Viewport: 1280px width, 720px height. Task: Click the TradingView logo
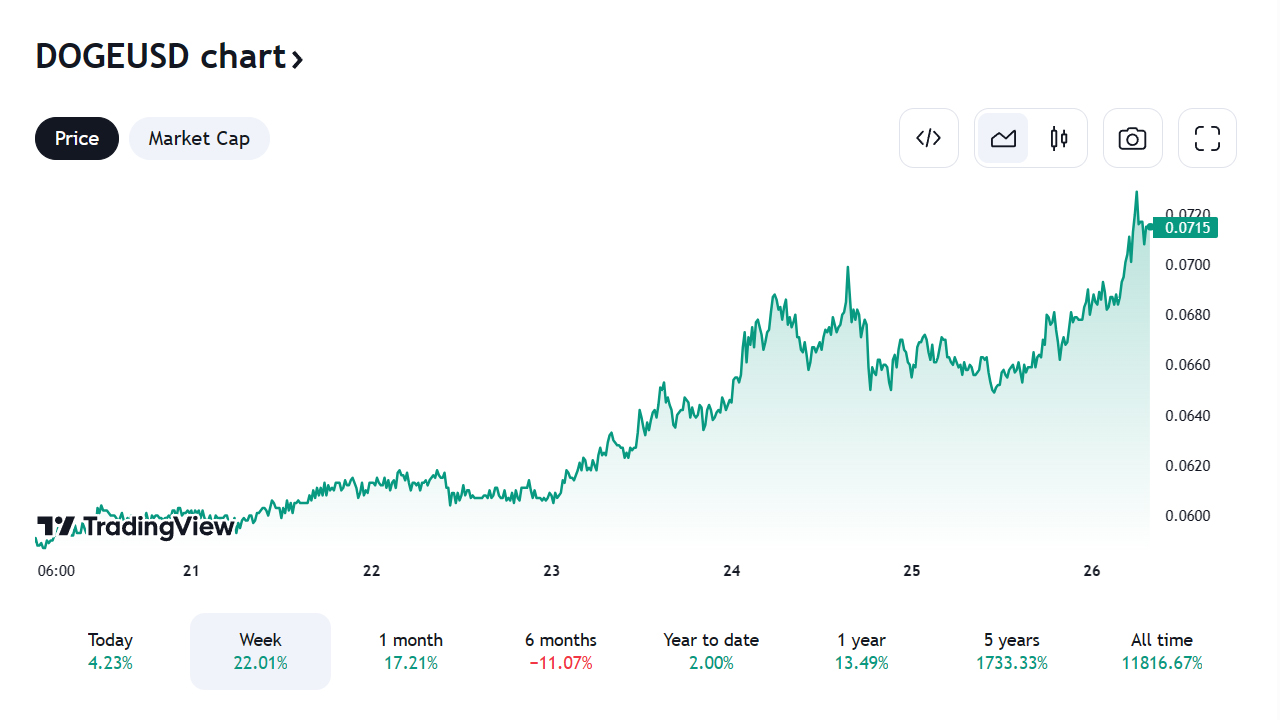click(136, 526)
